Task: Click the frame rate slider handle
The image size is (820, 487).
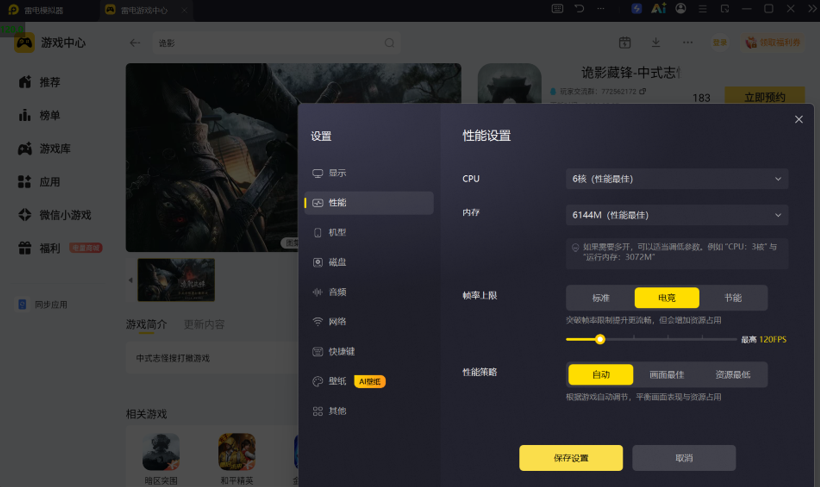Action: pyautogui.click(x=600, y=339)
